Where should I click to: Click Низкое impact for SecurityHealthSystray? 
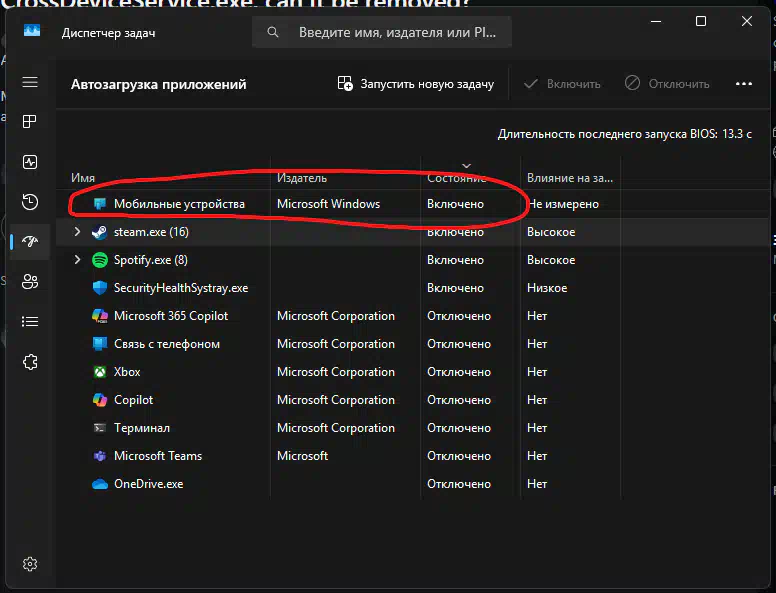(x=547, y=288)
